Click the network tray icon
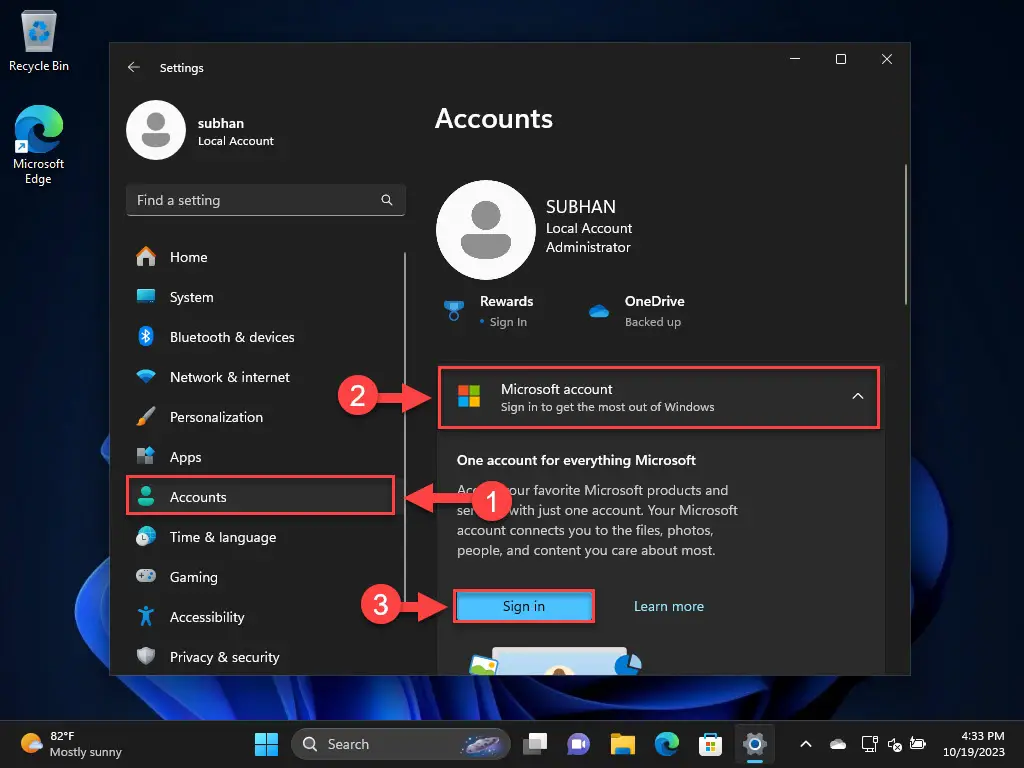Image resolution: width=1024 pixels, height=768 pixels. click(869, 744)
